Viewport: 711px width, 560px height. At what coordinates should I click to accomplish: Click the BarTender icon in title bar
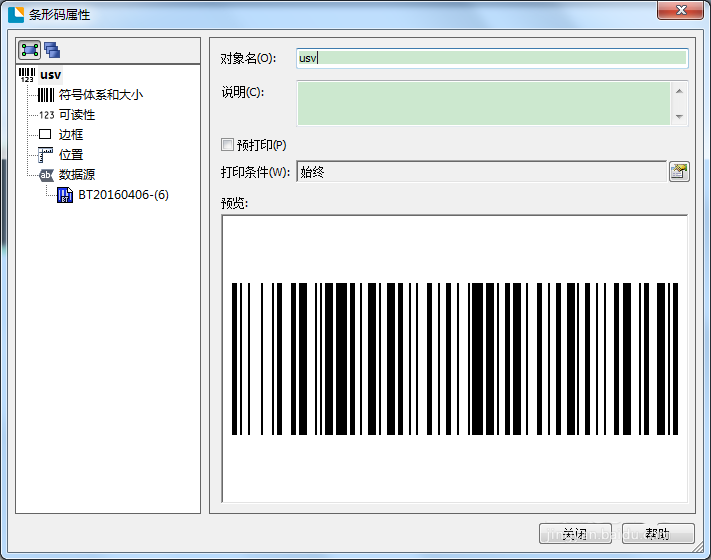point(16,15)
